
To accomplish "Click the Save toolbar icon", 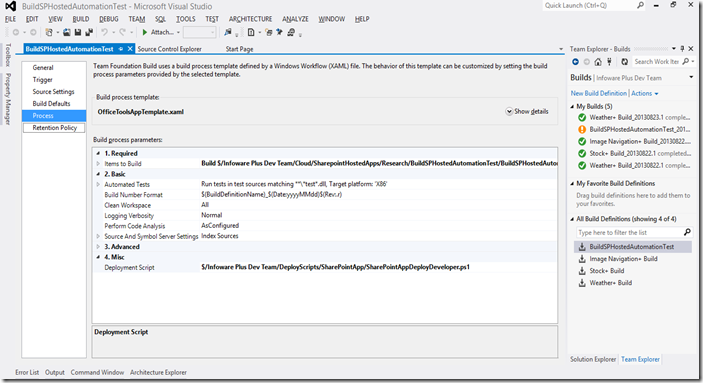I will click(78, 32).
